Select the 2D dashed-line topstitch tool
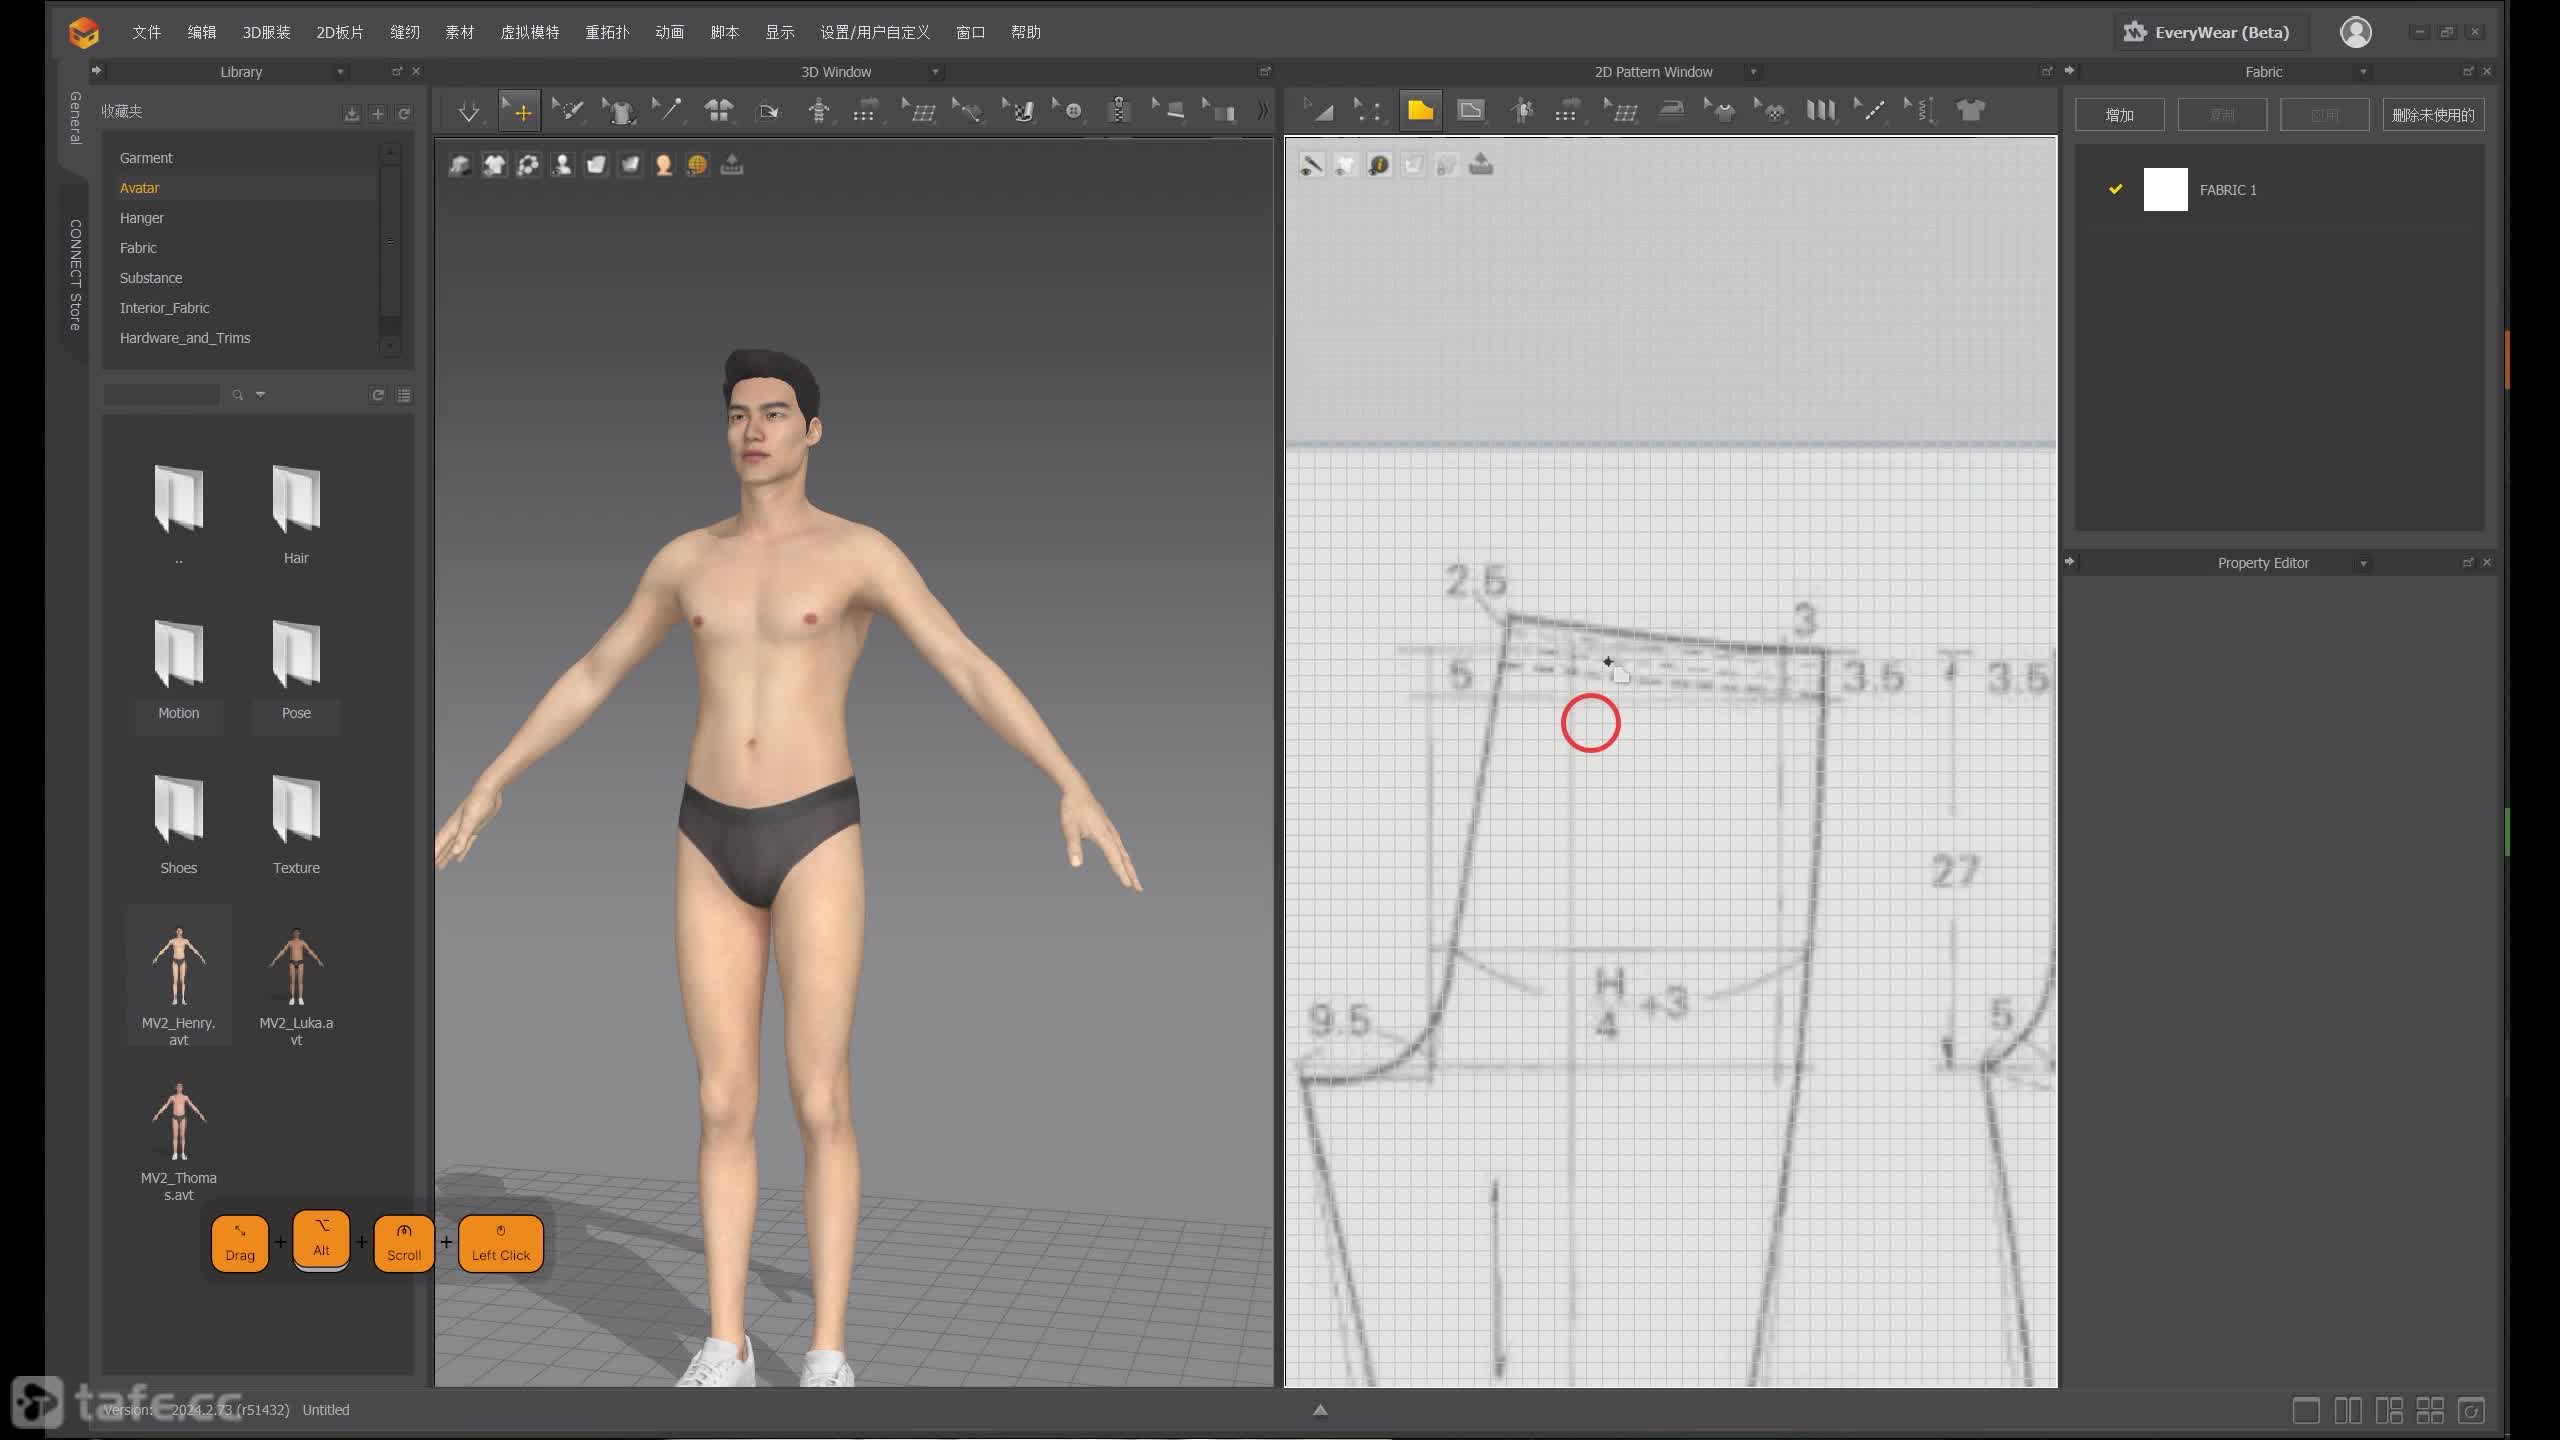Image resolution: width=2560 pixels, height=1440 pixels. [x=1870, y=111]
